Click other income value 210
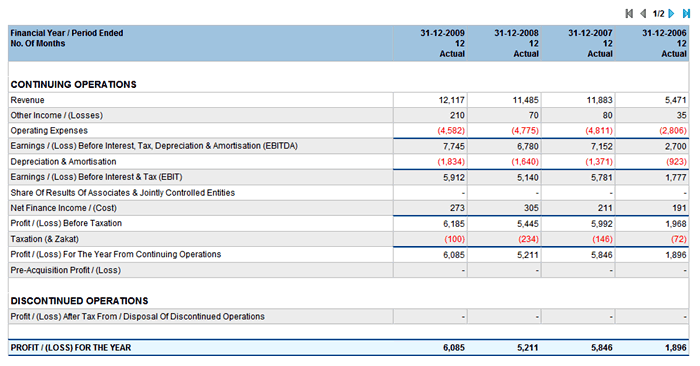700x366 pixels. pos(457,115)
